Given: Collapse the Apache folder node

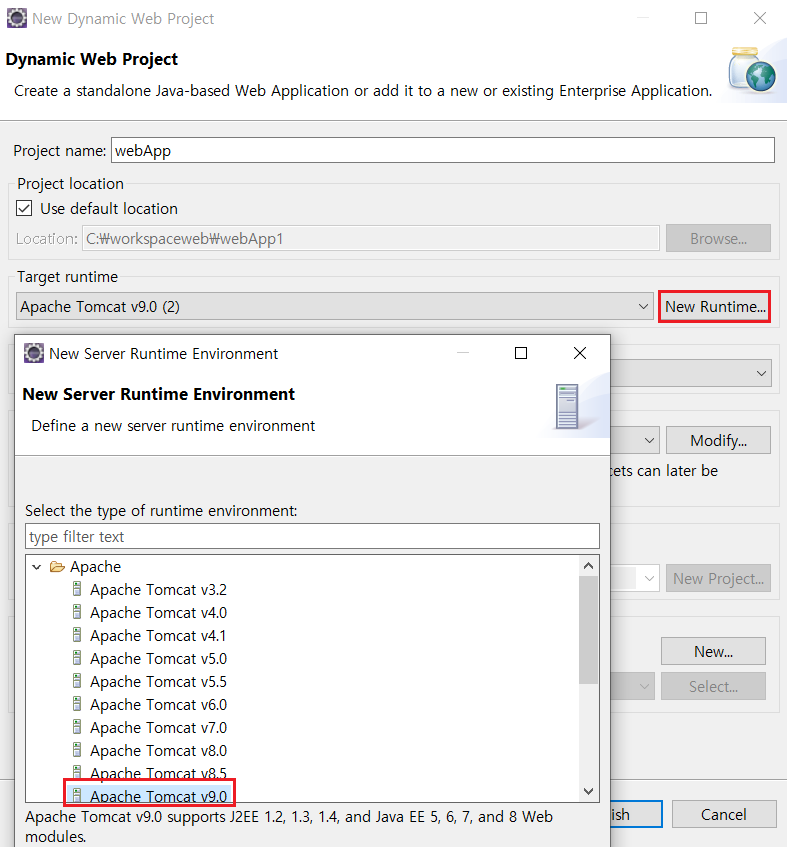Looking at the screenshot, I should (x=37, y=567).
